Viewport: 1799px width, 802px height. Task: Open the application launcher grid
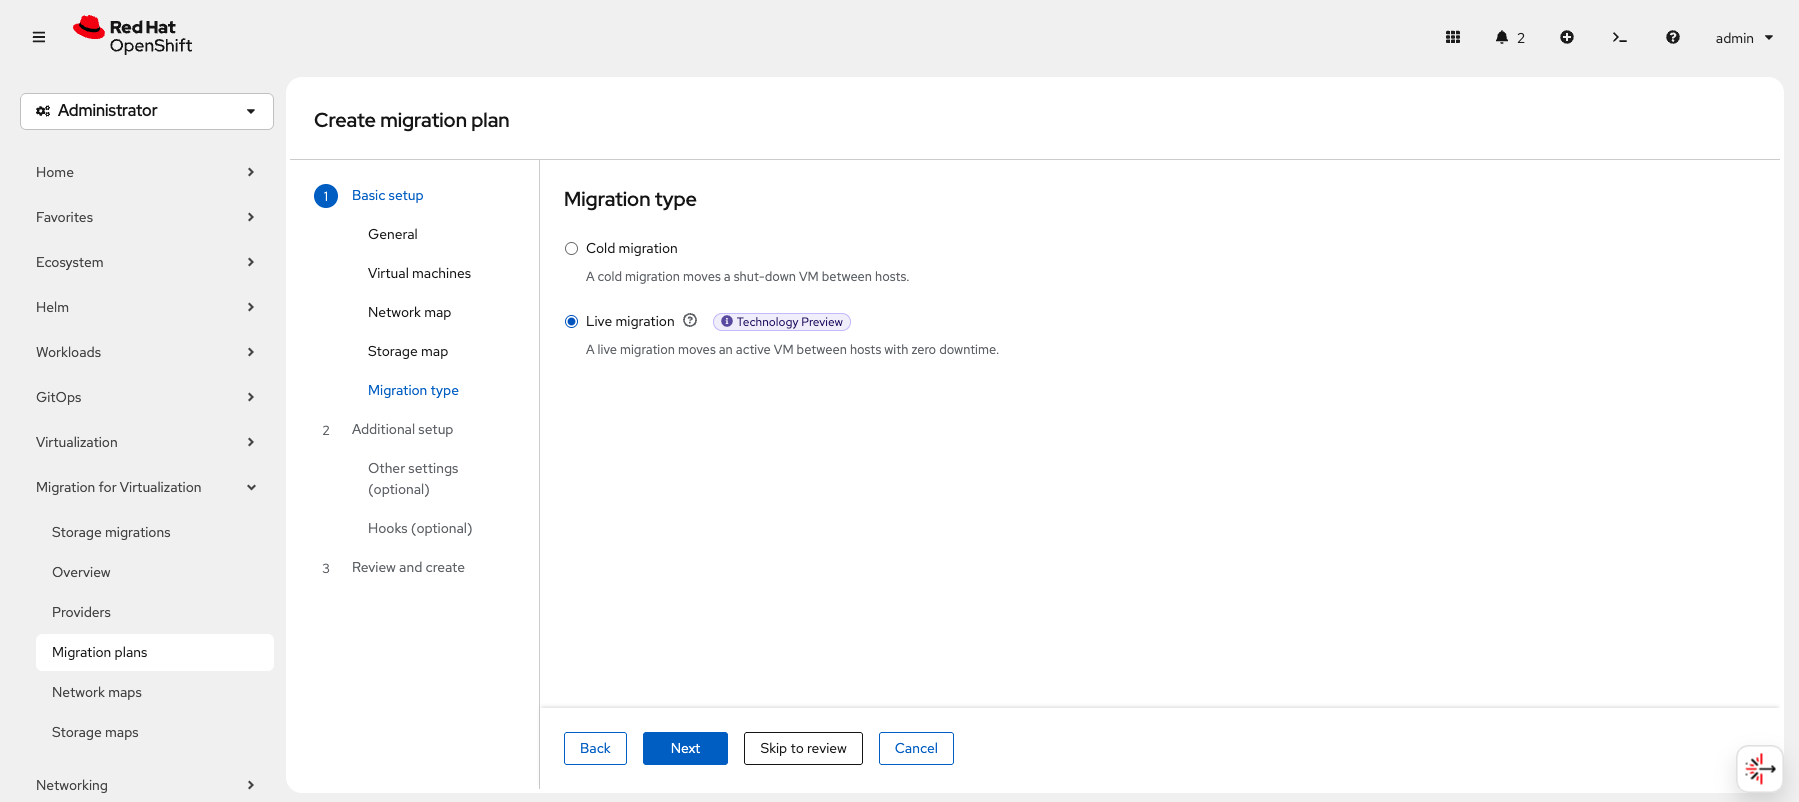pyautogui.click(x=1452, y=37)
